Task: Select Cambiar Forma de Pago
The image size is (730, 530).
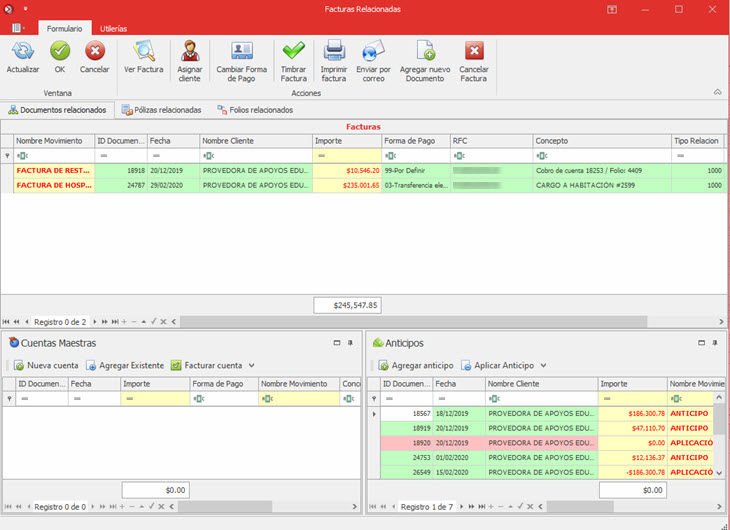Action: pos(242,52)
